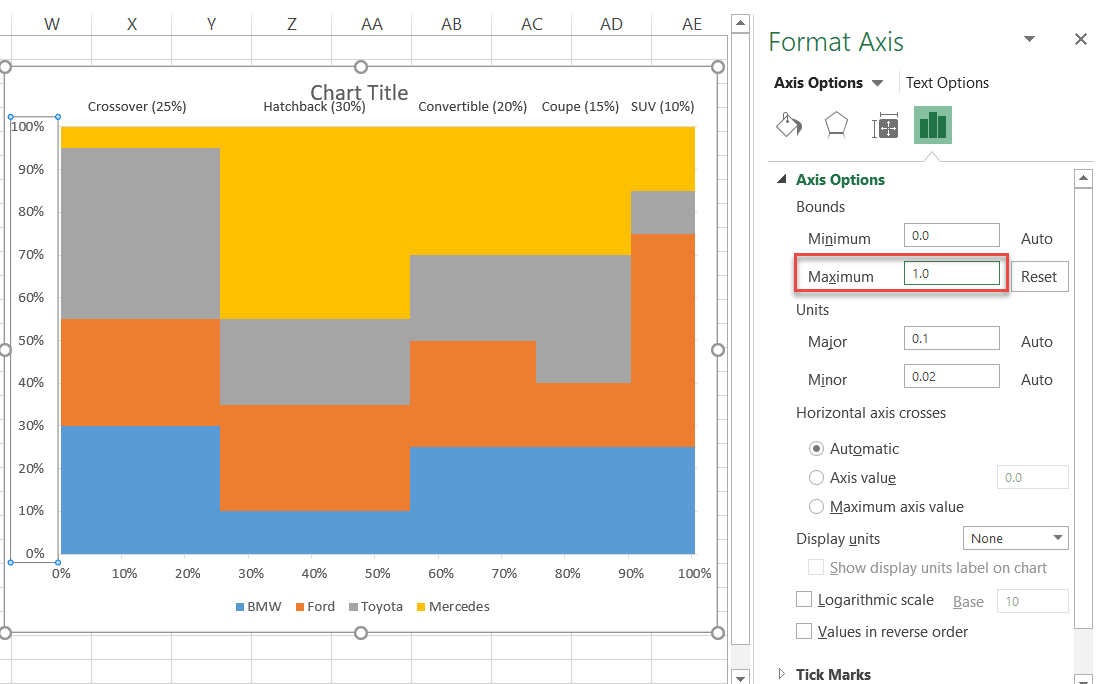The image size is (1108, 684).
Task: Click worksheet vertical scrollbar up arrow
Action: pos(740,23)
